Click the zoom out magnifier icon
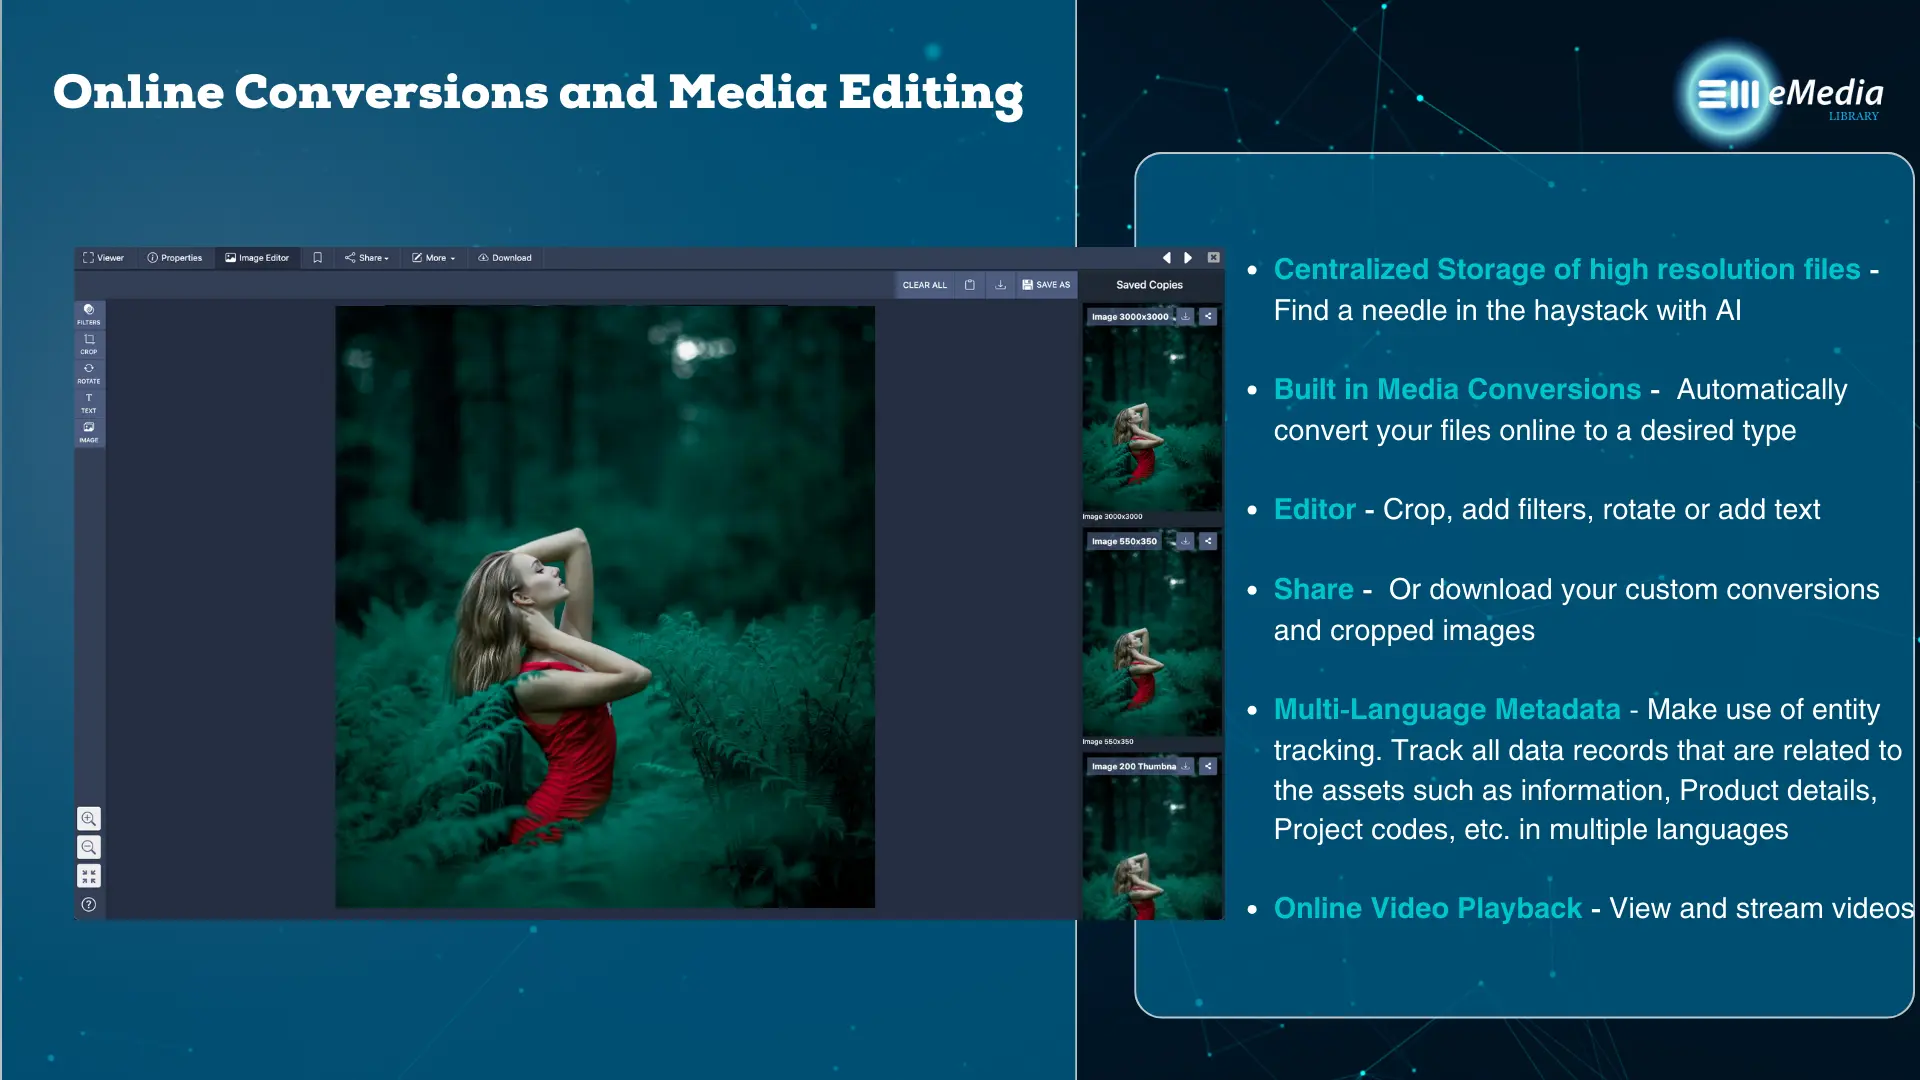Screen dimensions: 1920x1080 (89, 848)
